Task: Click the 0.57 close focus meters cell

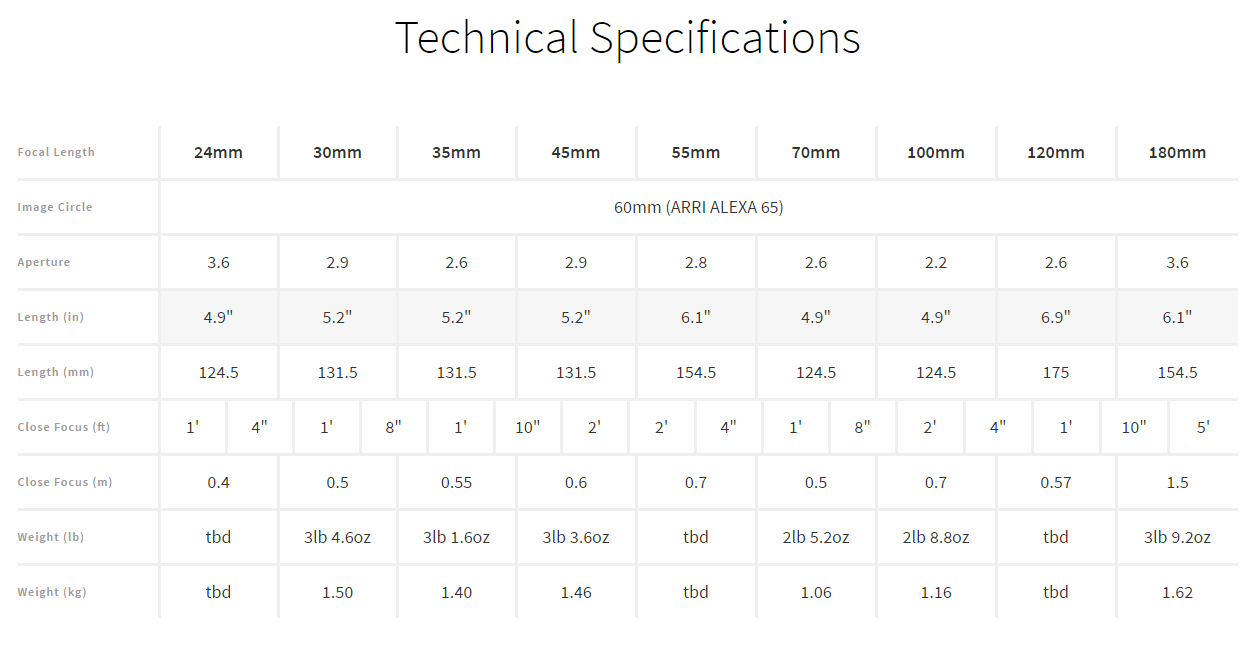Action: [x=1056, y=483]
